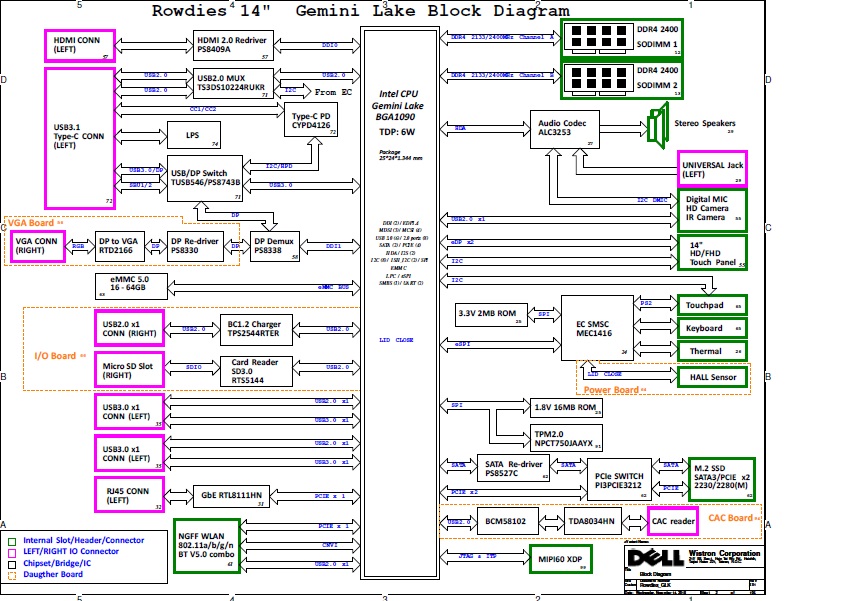Select the 14" HD/FHD Touch Panel block

pos(713,253)
